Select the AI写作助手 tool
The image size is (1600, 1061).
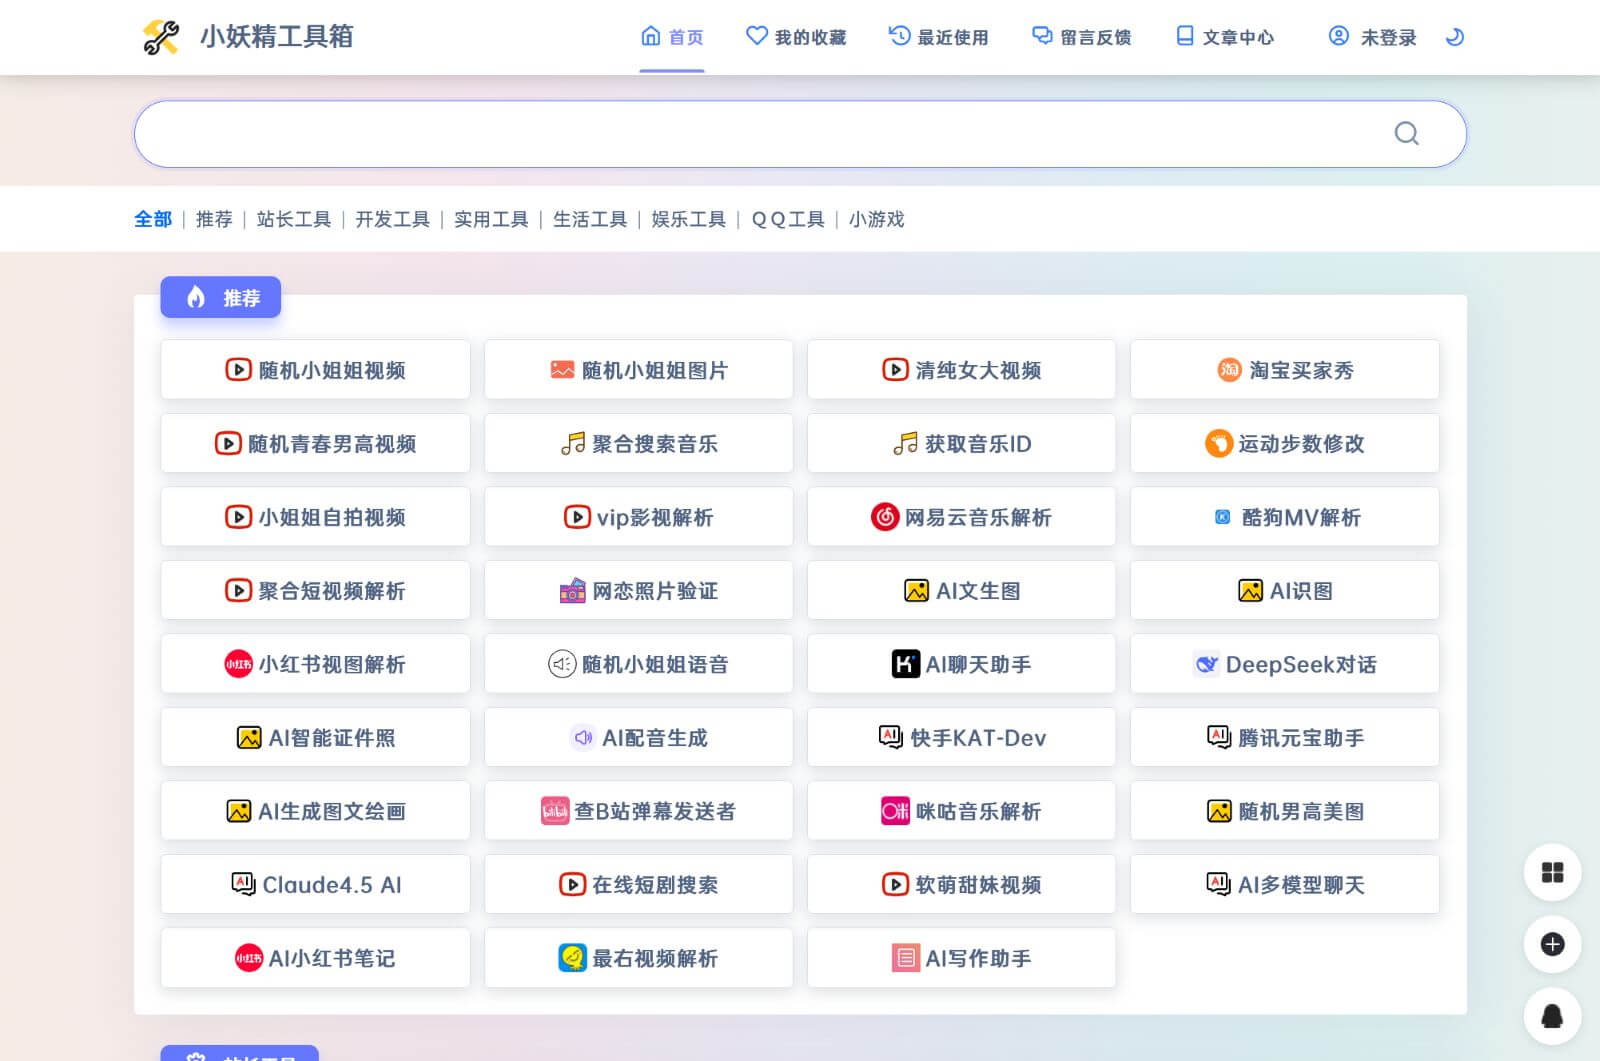tap(961, 957)
